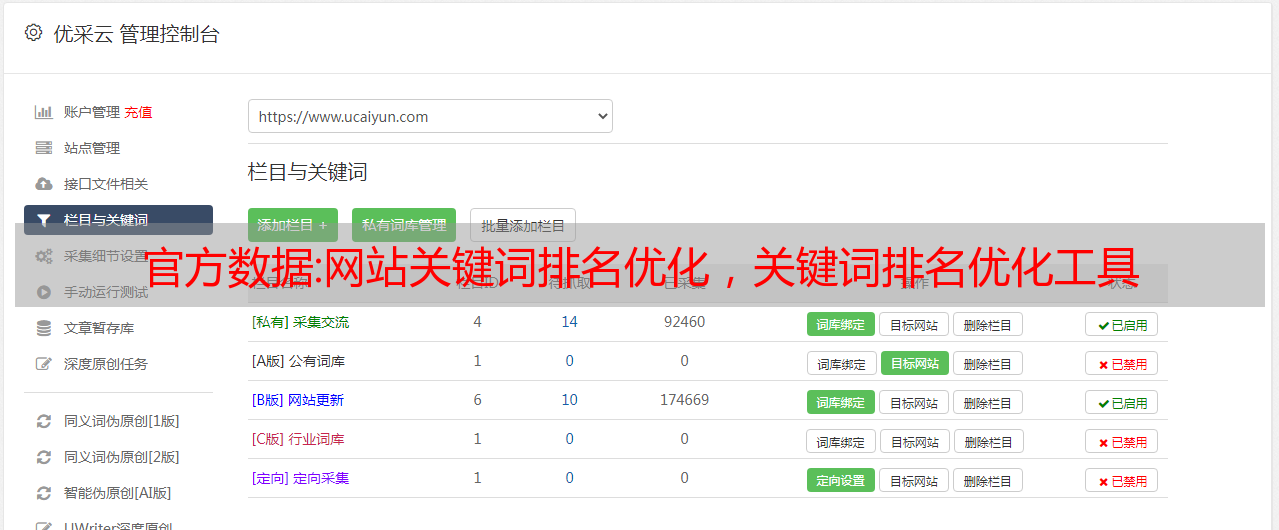The image size is (1279, 530).
Task: Go to 站点管理 menu item
Action: tap(92, 148)
